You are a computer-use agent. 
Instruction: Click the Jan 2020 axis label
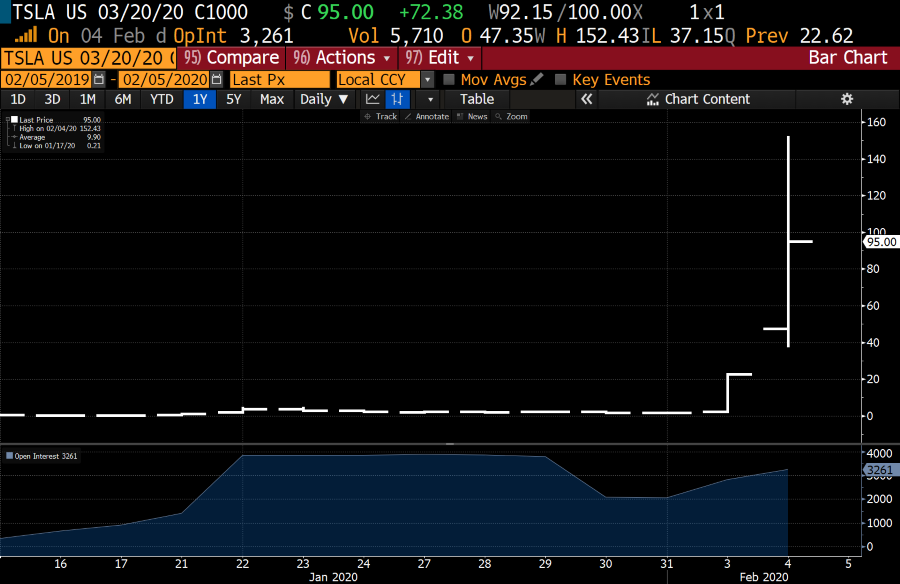333,577
